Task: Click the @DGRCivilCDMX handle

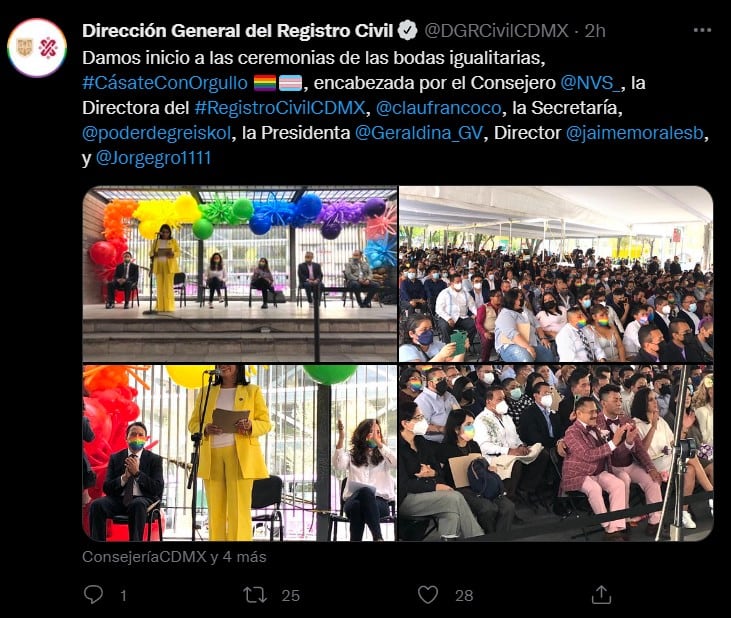Action: (x=496, y=31)
